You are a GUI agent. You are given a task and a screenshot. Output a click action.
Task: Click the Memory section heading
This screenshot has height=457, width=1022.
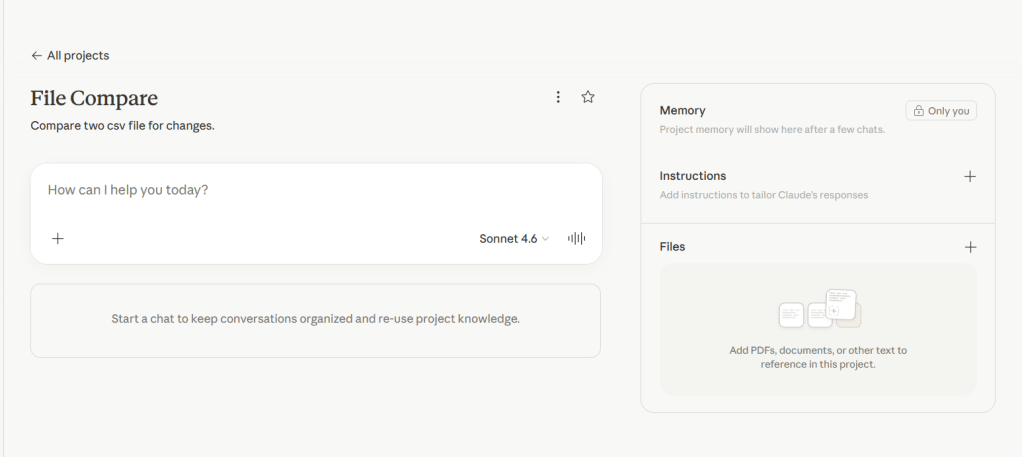(682, 111)
